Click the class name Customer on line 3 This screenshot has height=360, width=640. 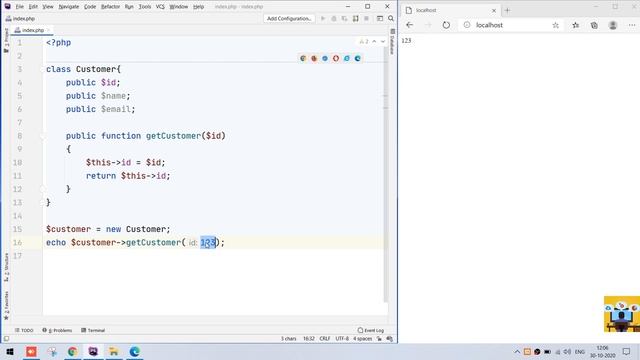click(x=96, y=69)
